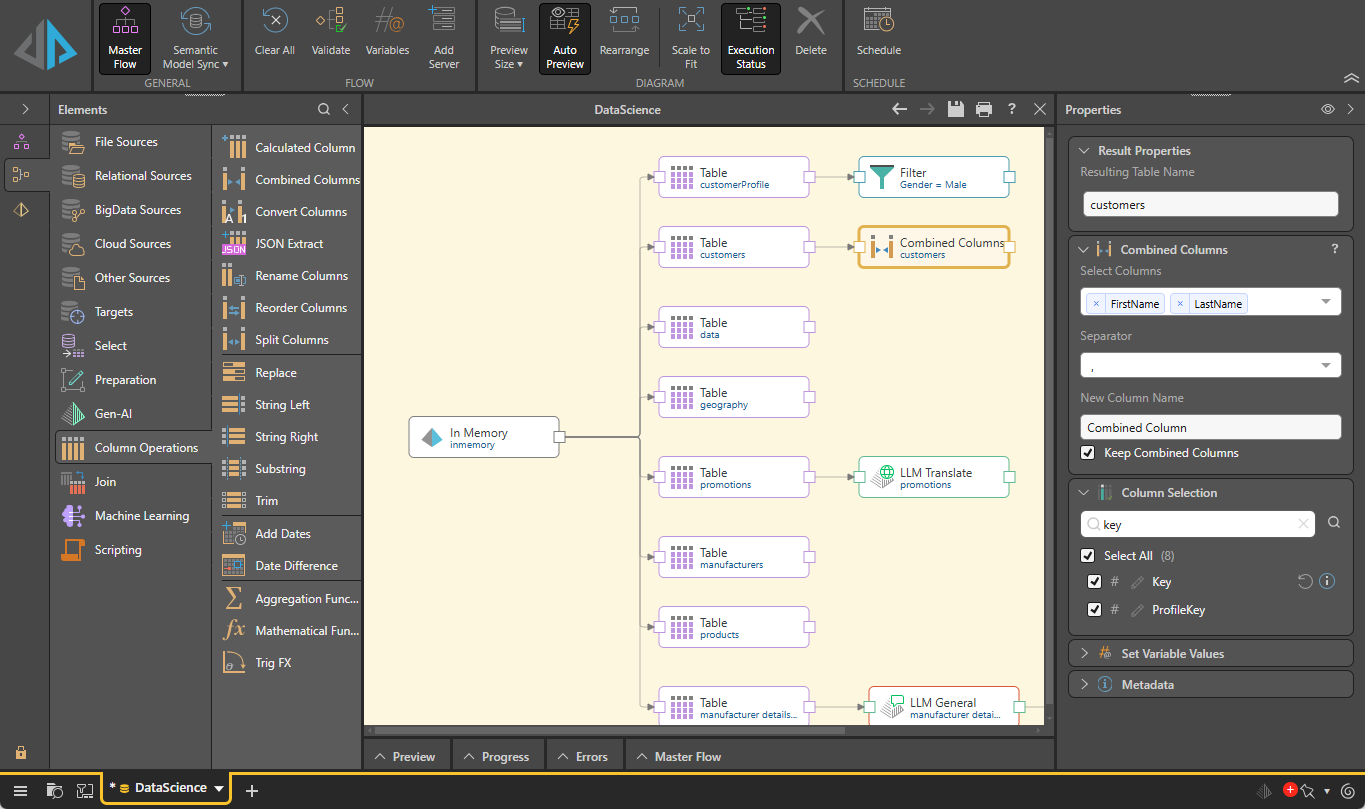This screenshot has height=809, width=1365.
Task: Open help with the question mark icon
Action: pos(1012,109)
